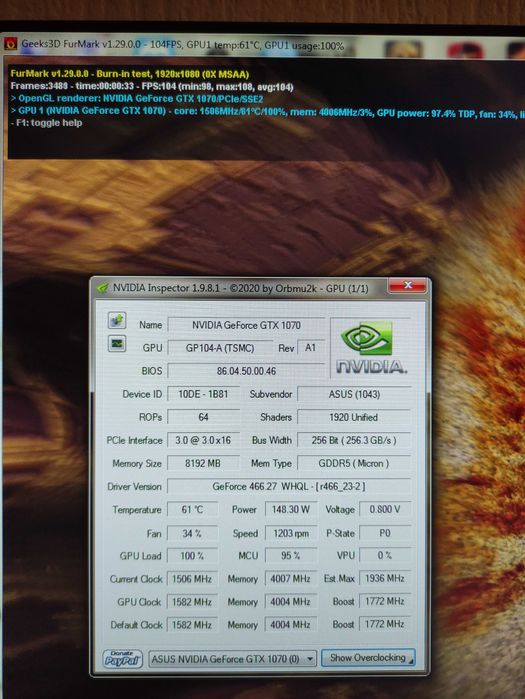Click the Bus Width value 256 Bit
Viewport: 525px width, 699px height.
coord(354,440)
